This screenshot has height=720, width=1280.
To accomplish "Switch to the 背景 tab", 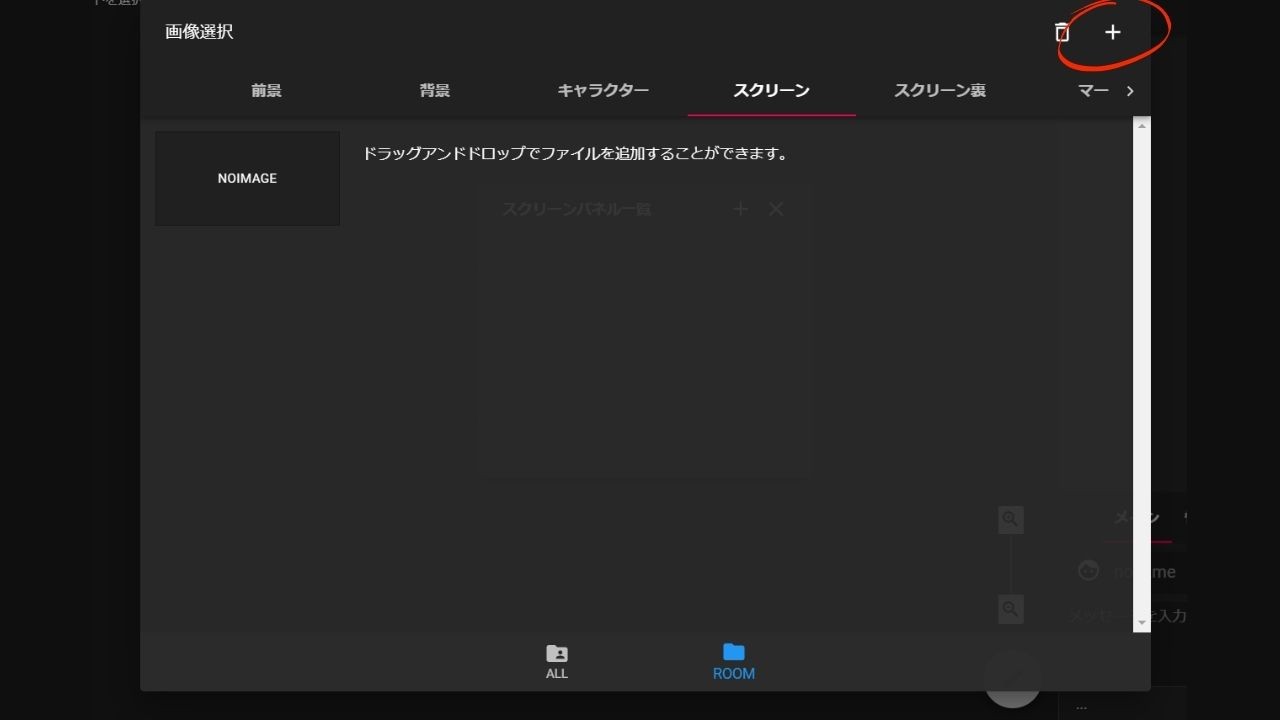I will tap(435, 90).
